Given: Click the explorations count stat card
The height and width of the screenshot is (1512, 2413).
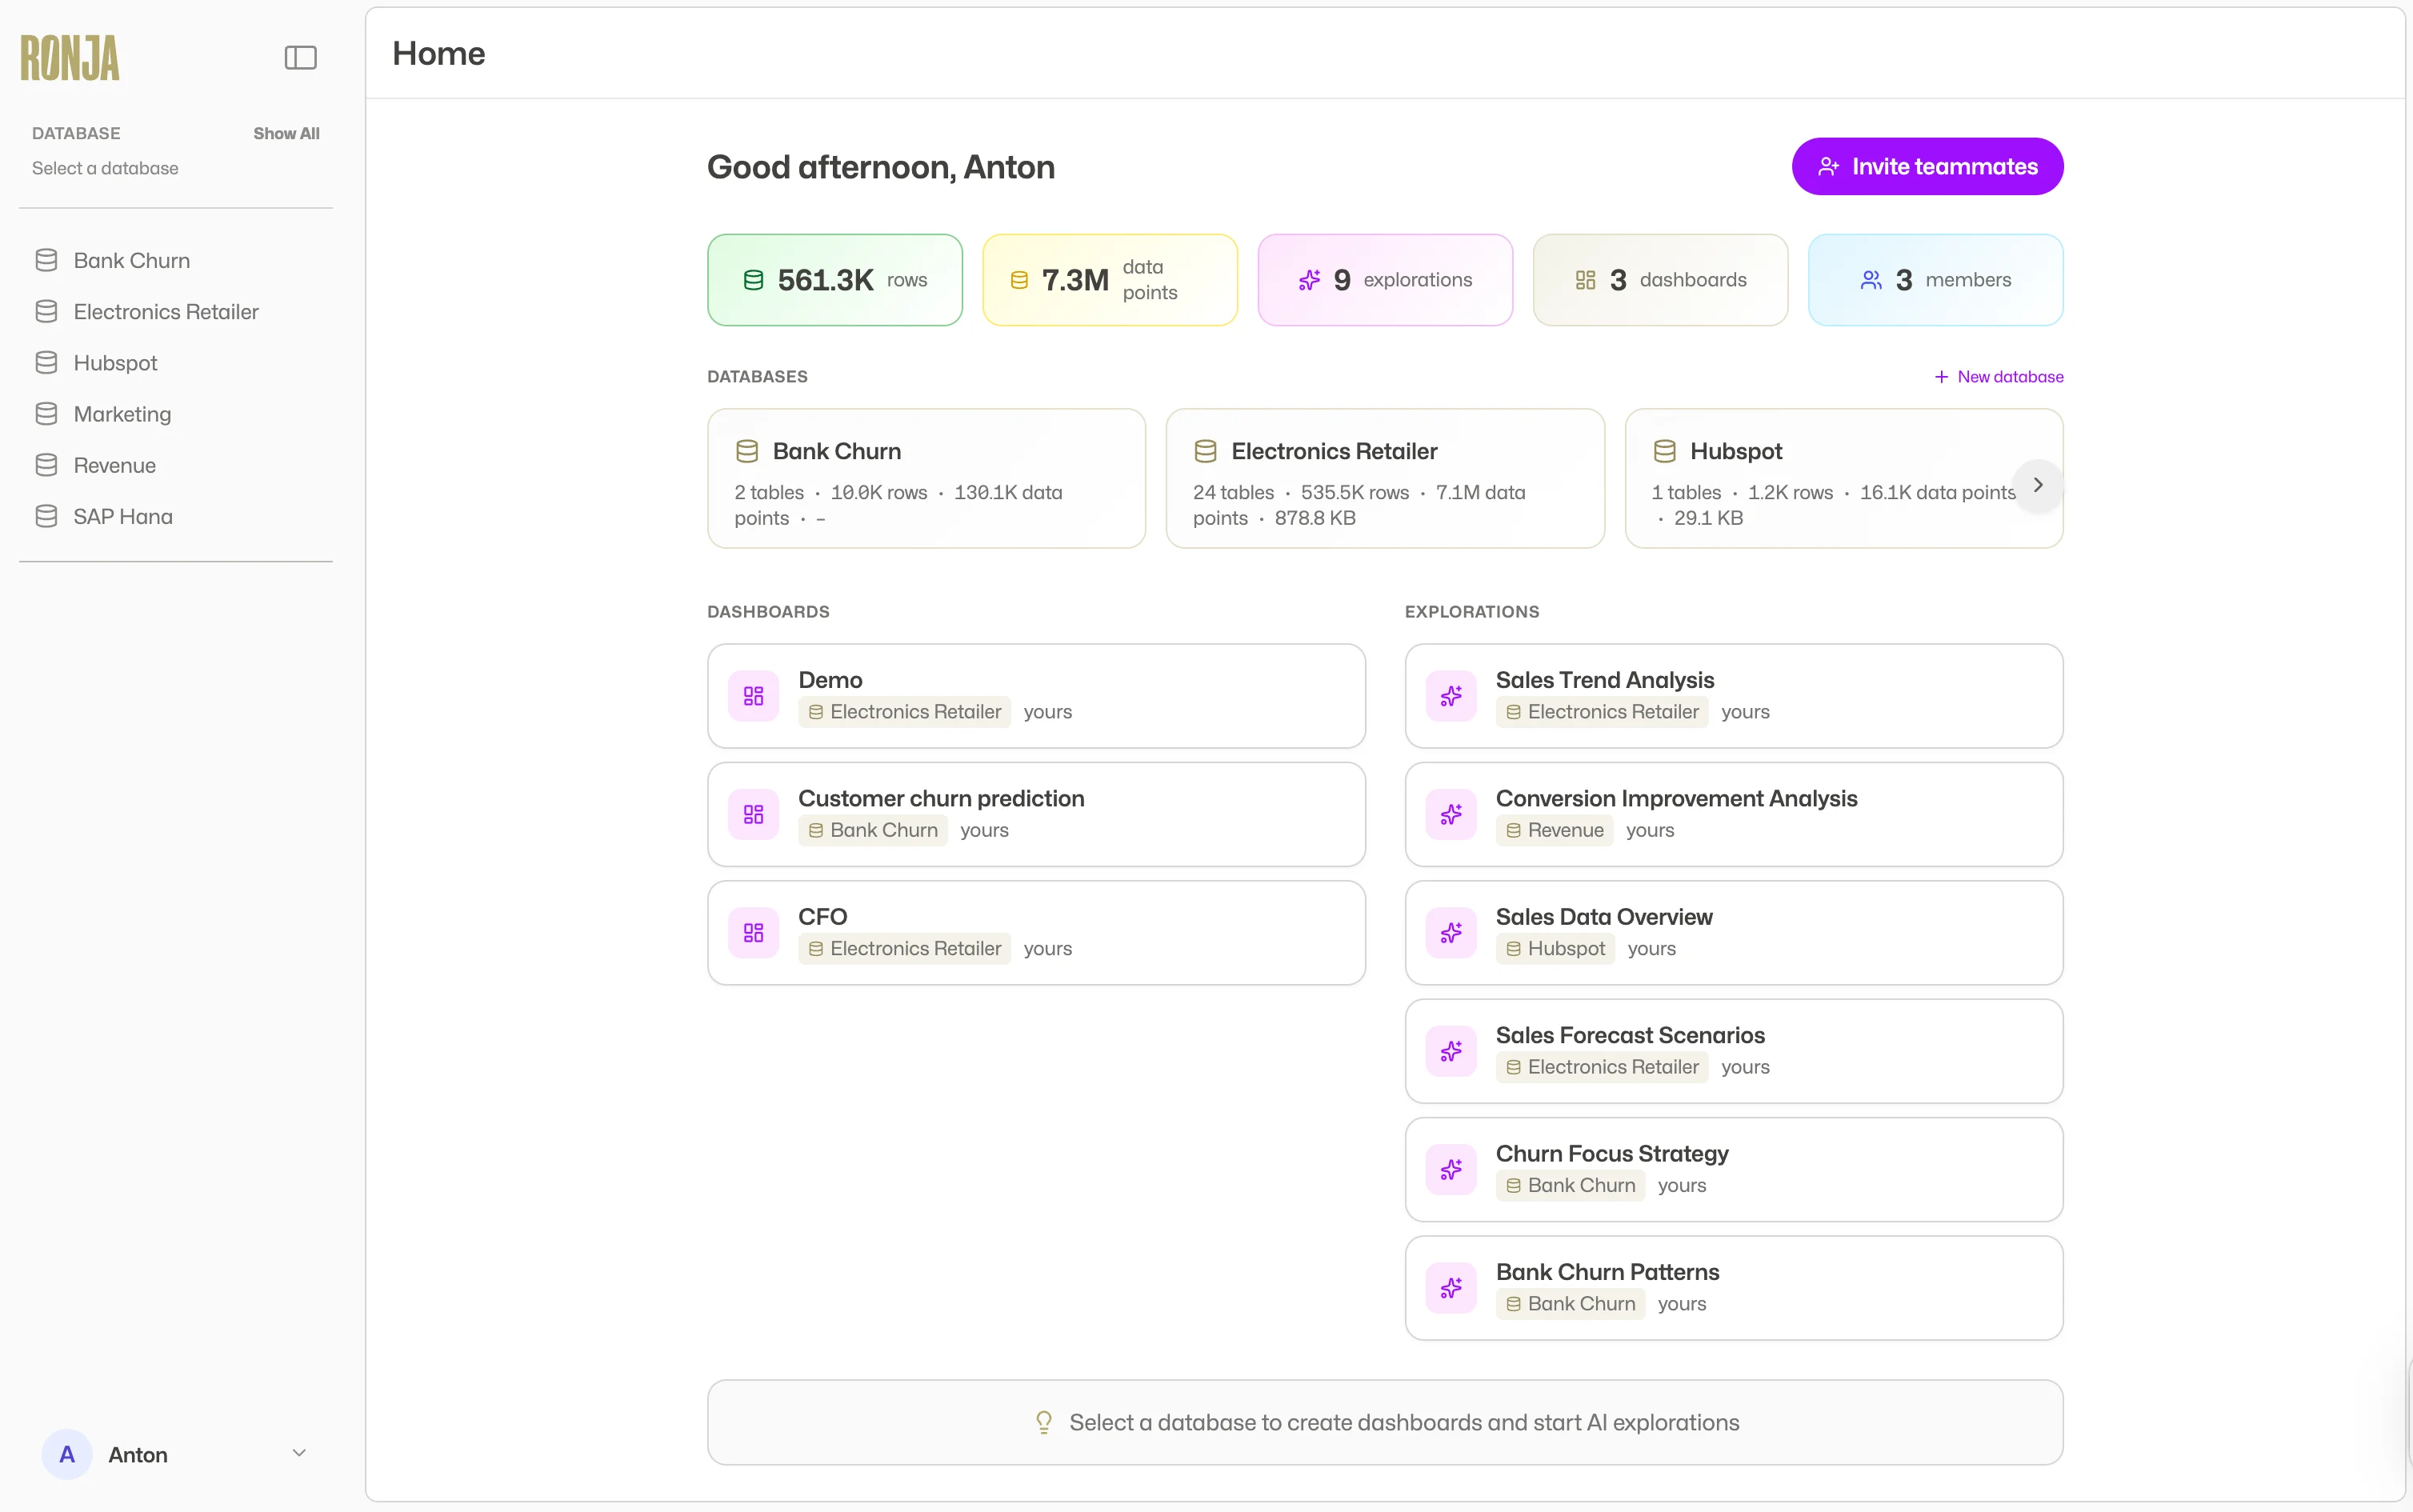Looking at the screenshot, I should click(1384, 280).
